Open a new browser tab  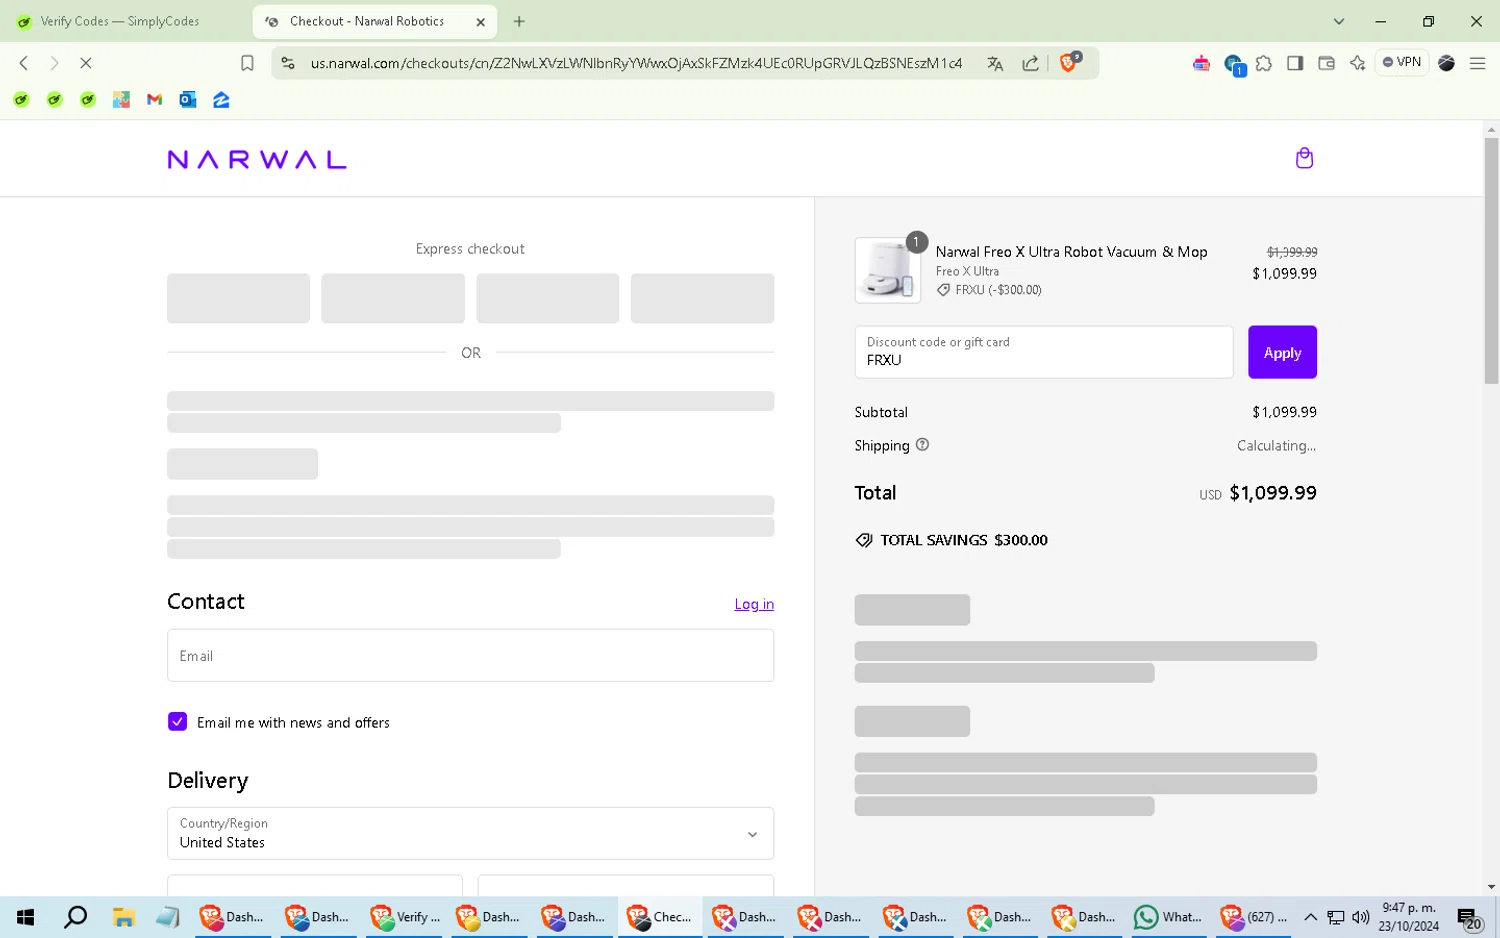(x=519, y=21)
